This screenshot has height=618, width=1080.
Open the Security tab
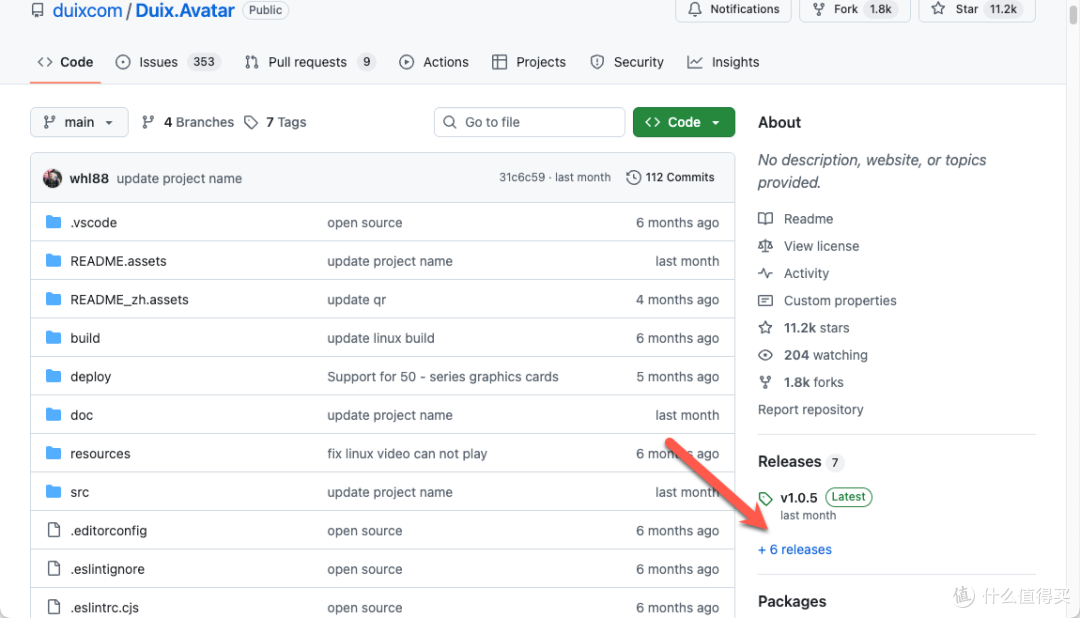pyautogui.click(x=627, y=62)
